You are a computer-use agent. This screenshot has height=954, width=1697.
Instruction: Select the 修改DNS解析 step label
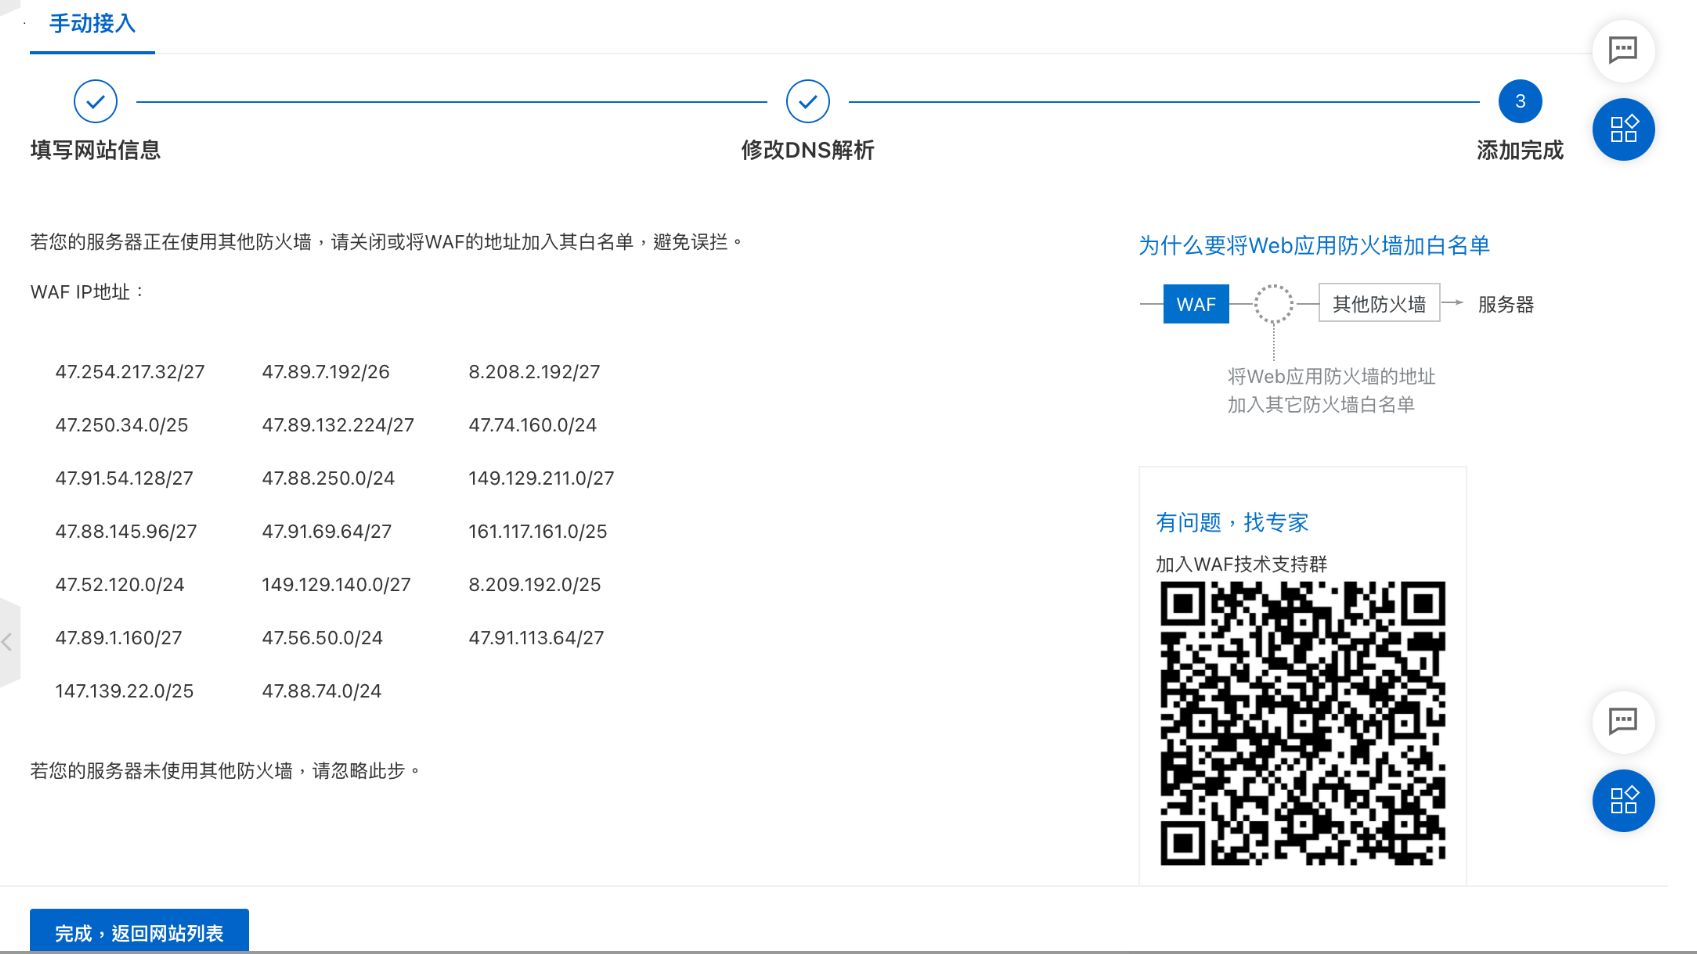(807, 150)
